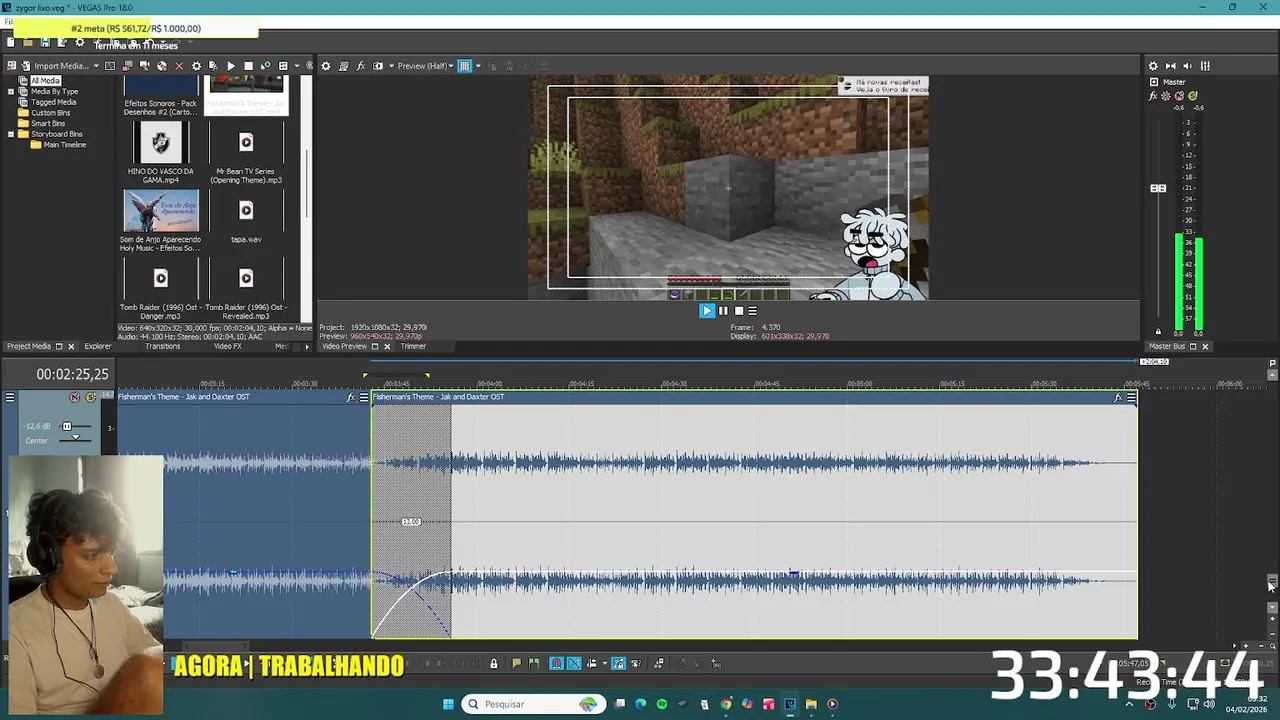Click Video Output FX icon in preview toolbar
1280x720 pixels.
(x=361, y=66)
